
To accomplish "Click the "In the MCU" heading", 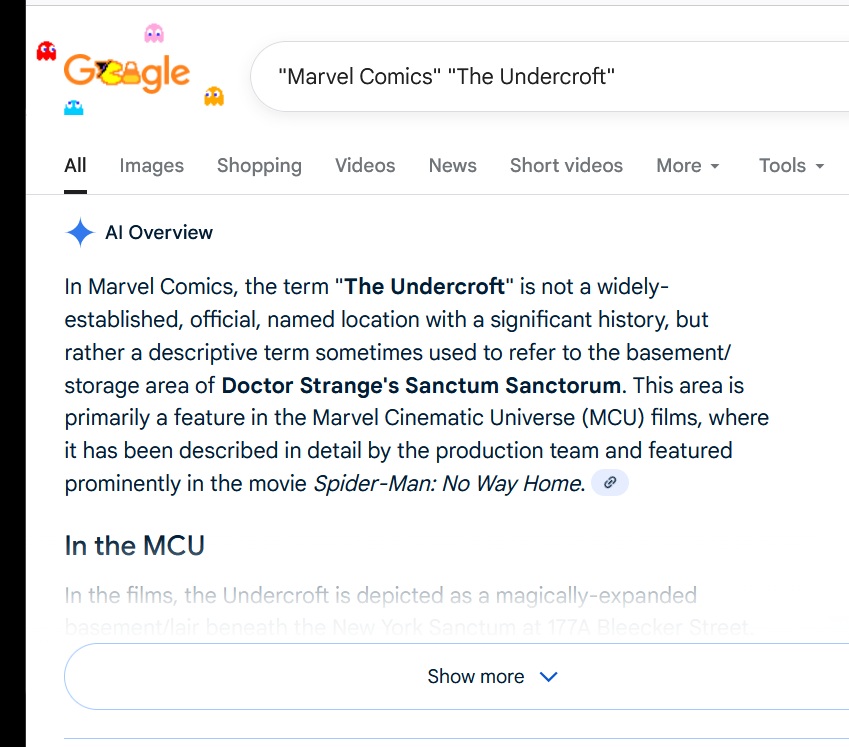I will pos(135,546).
